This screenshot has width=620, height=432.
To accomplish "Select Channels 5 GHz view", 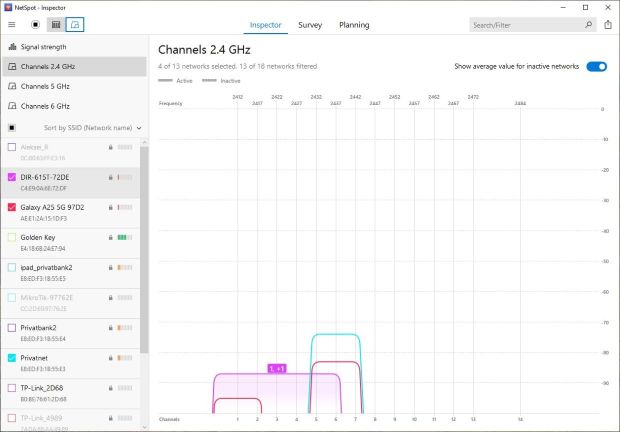I will pos(74,86).
